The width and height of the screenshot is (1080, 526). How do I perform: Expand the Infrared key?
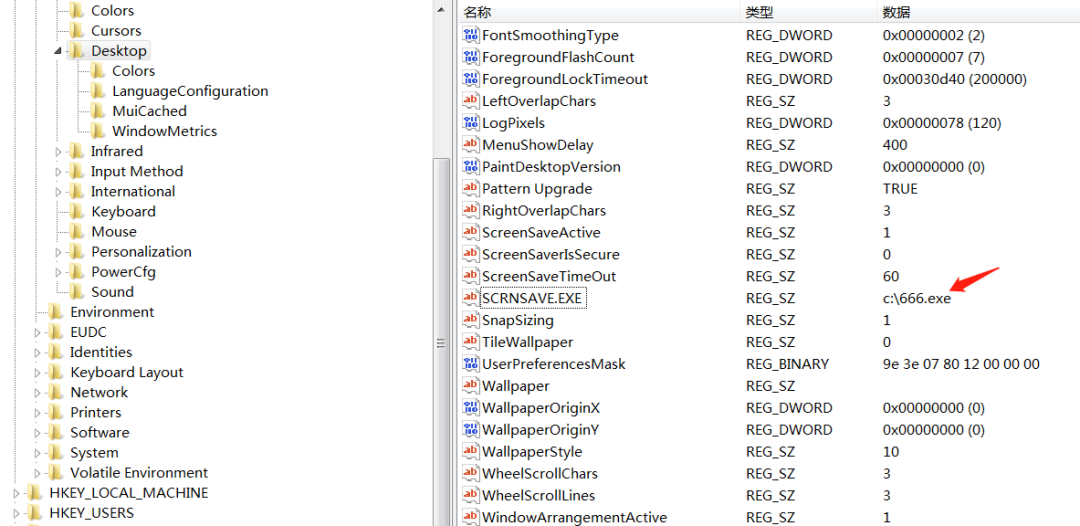click(x=59, y=151)
